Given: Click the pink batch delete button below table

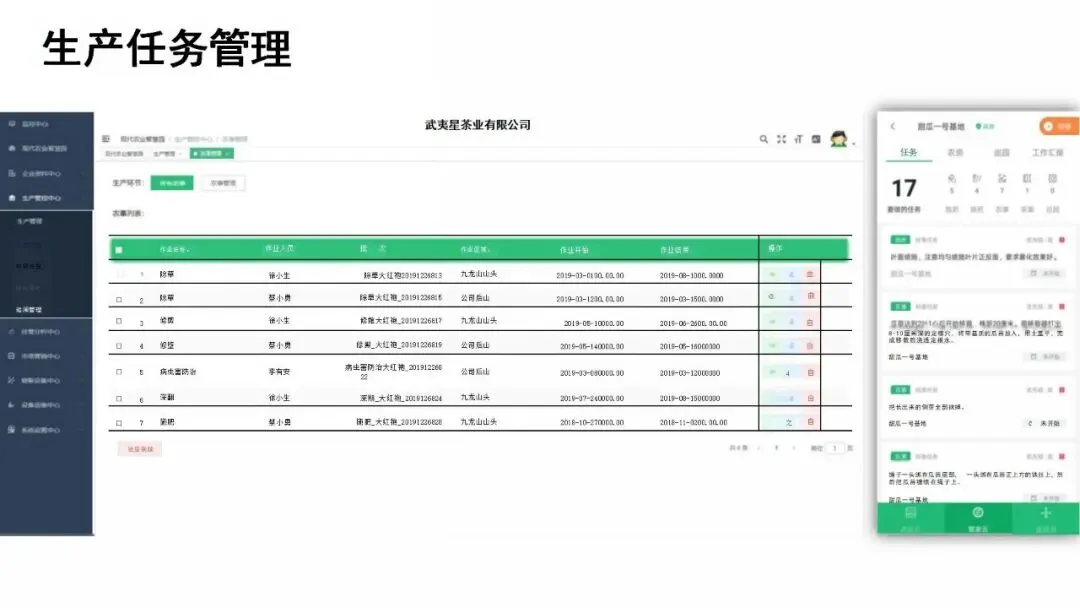Looking at the screenshot, I should click(x=140, y=449).
